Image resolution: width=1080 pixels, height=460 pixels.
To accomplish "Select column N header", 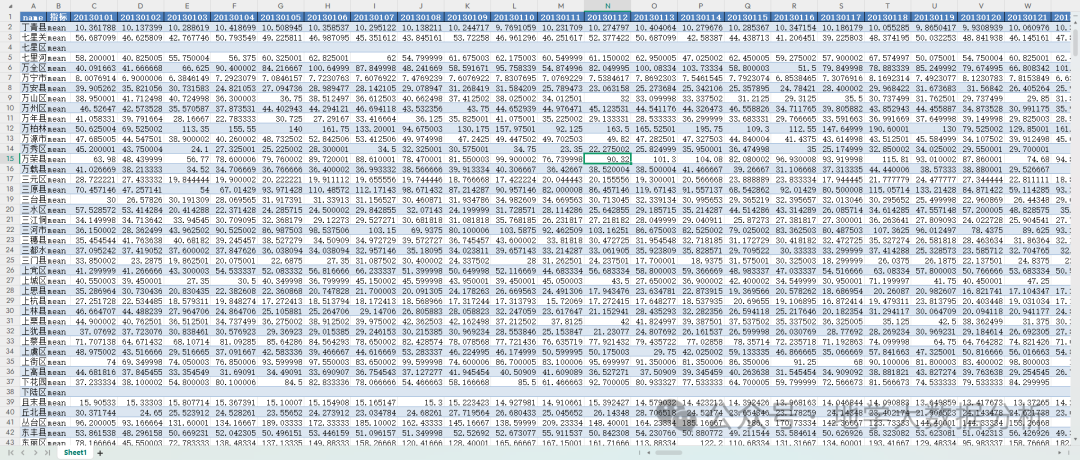I will [607, 6].
